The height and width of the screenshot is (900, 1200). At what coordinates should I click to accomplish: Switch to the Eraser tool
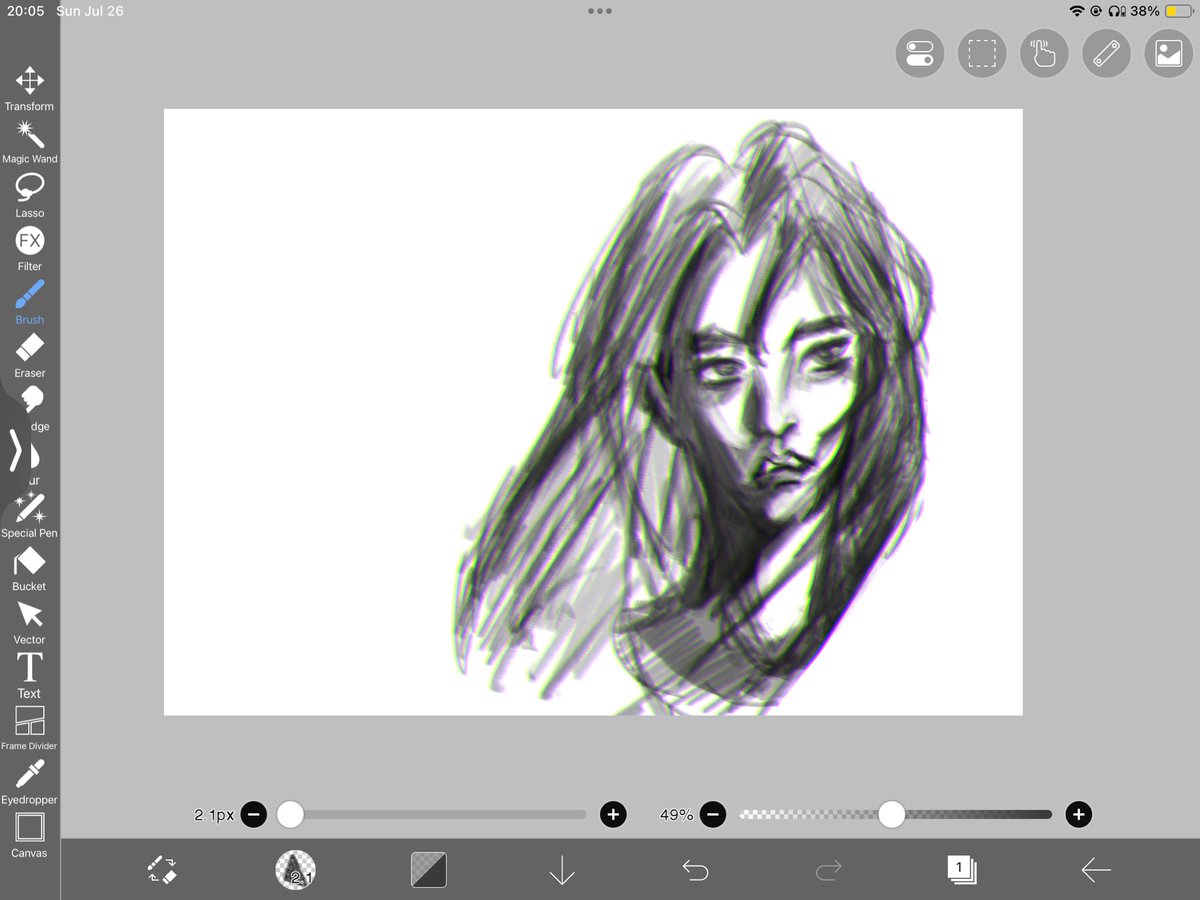29,356
